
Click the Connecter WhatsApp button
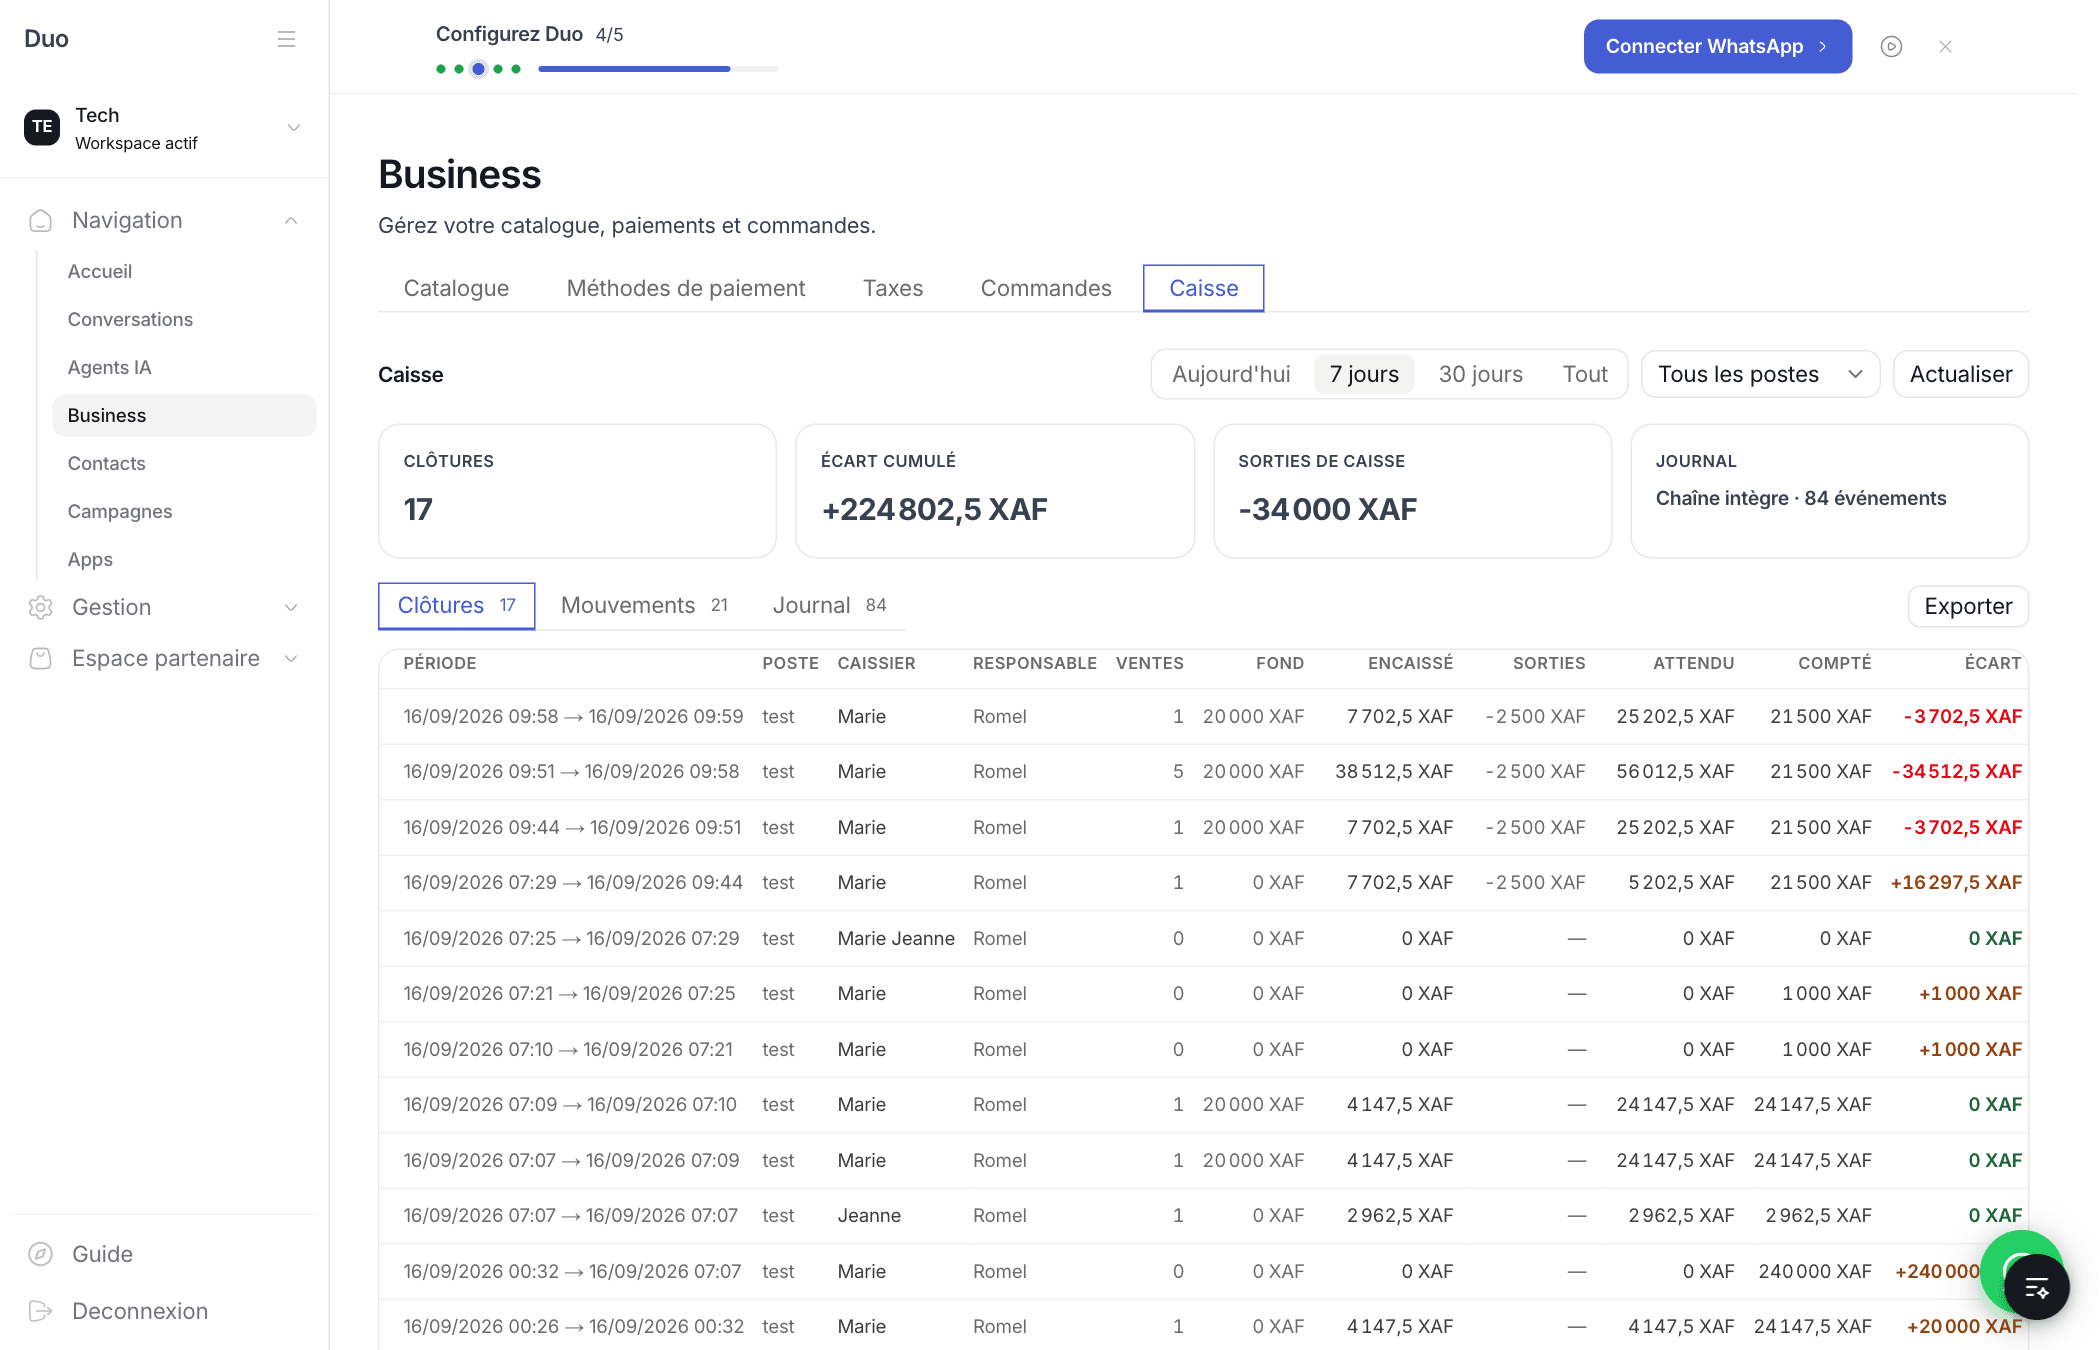click(1717, 46)
